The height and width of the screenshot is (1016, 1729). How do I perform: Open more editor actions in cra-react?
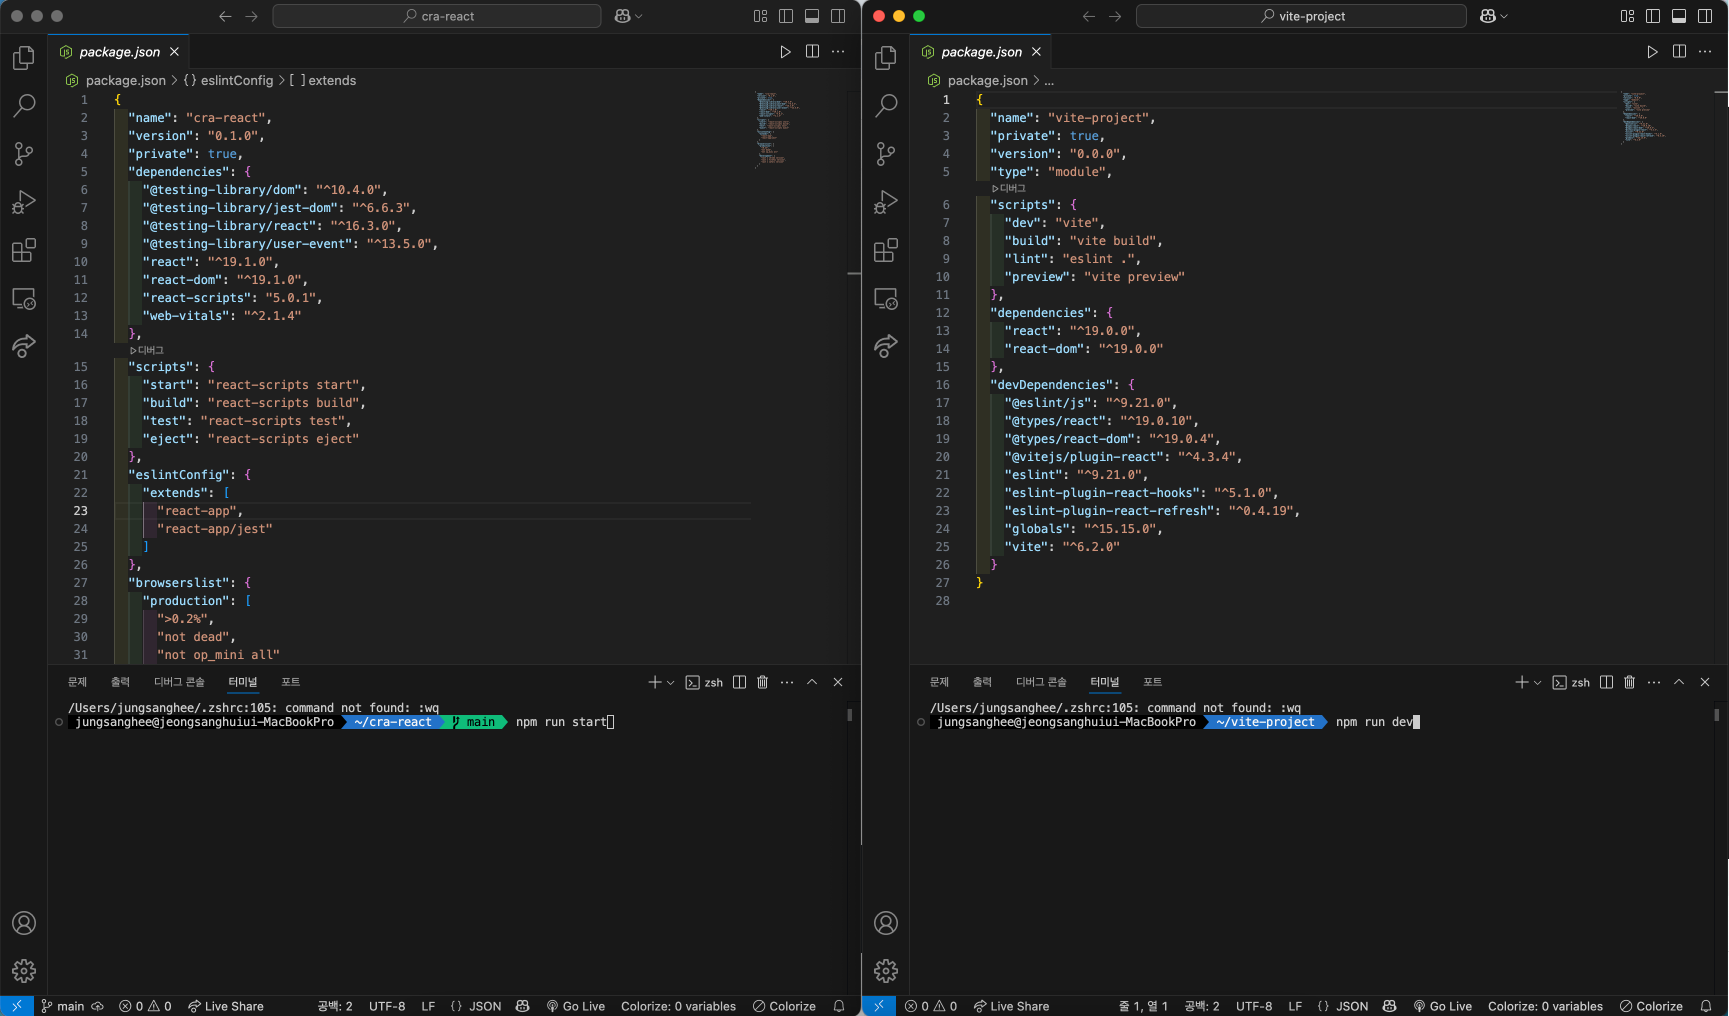[x=838, y=52]
